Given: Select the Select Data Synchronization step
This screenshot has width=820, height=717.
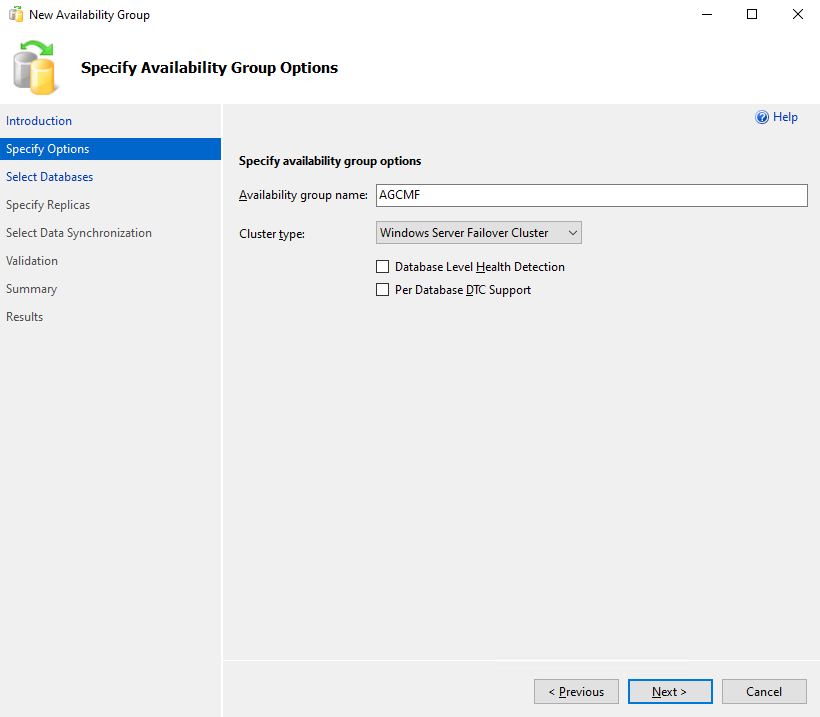Looking at the screenshot, I should (x=79, y=233).
